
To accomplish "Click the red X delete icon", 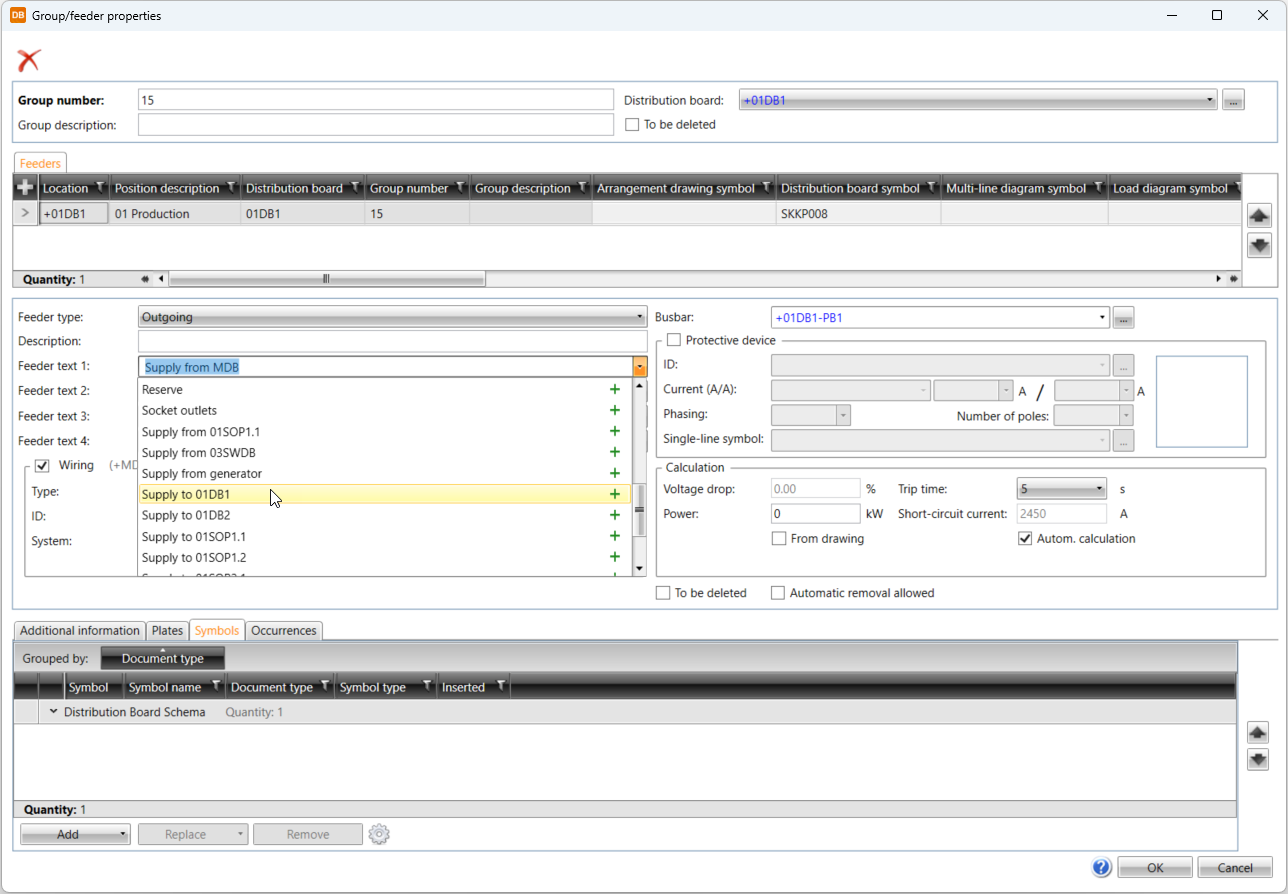I will coord(29,60).
